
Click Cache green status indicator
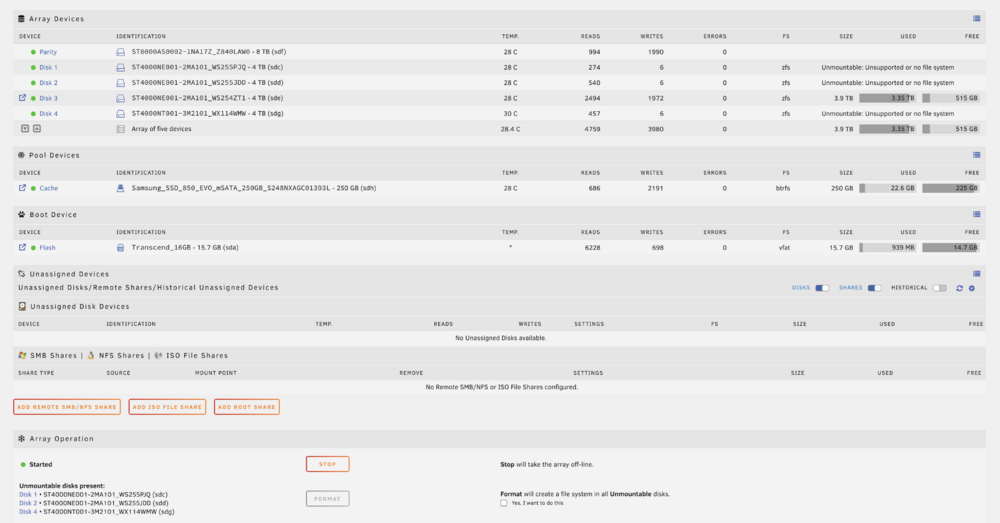coord(33,189)
